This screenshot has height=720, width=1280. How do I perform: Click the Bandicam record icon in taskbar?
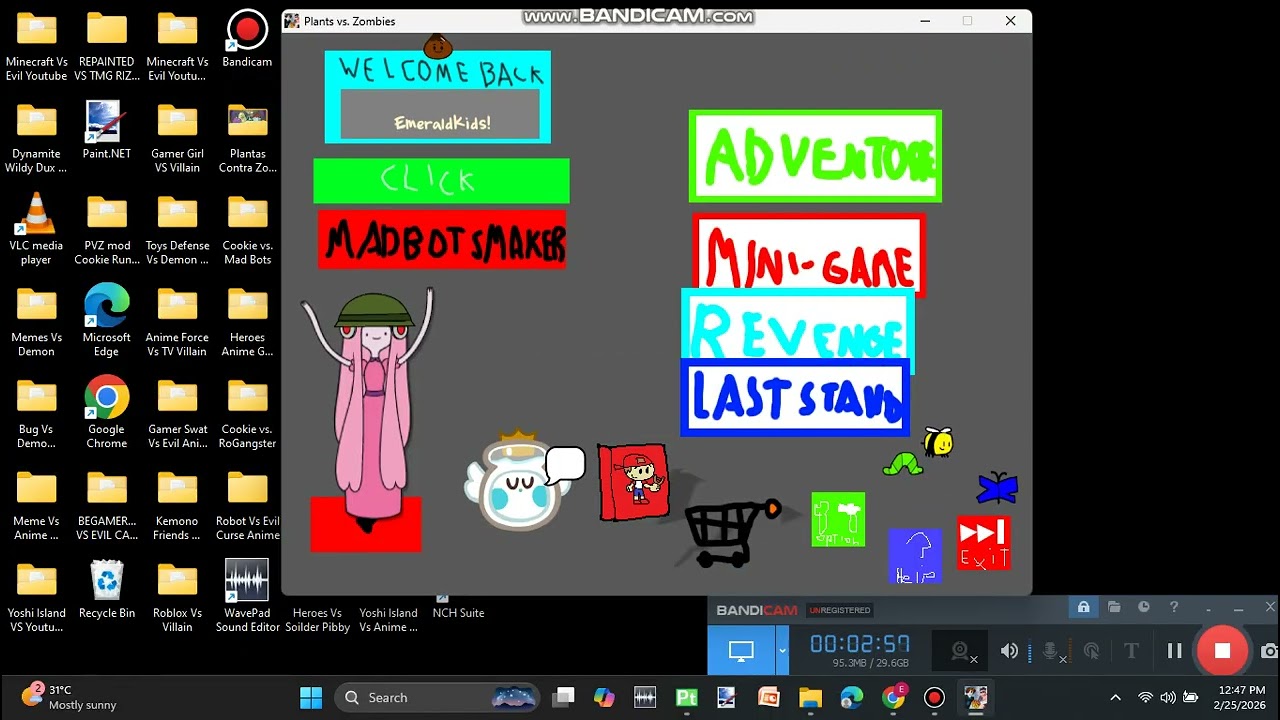pyautogui.click(x=934, y=697)
